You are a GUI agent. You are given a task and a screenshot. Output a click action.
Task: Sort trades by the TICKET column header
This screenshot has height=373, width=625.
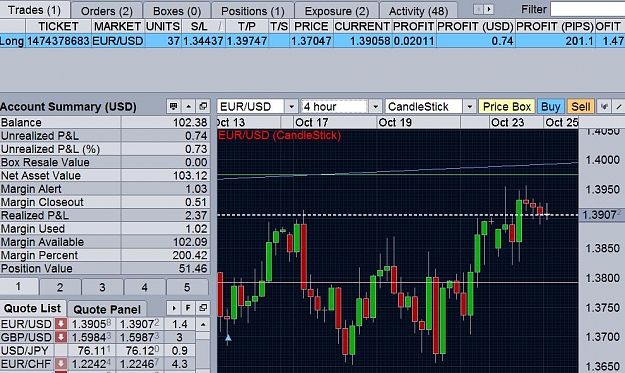tap(58, 26)
